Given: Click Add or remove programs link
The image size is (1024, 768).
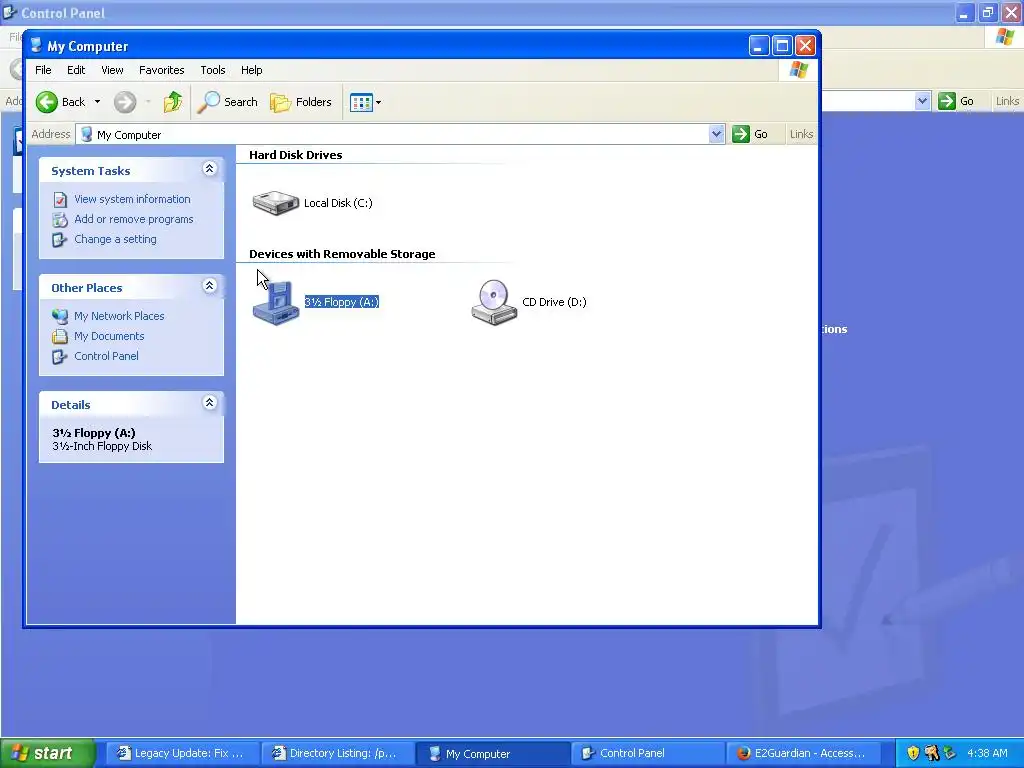Looking at the screenshot, I should (x=133, y=219).
